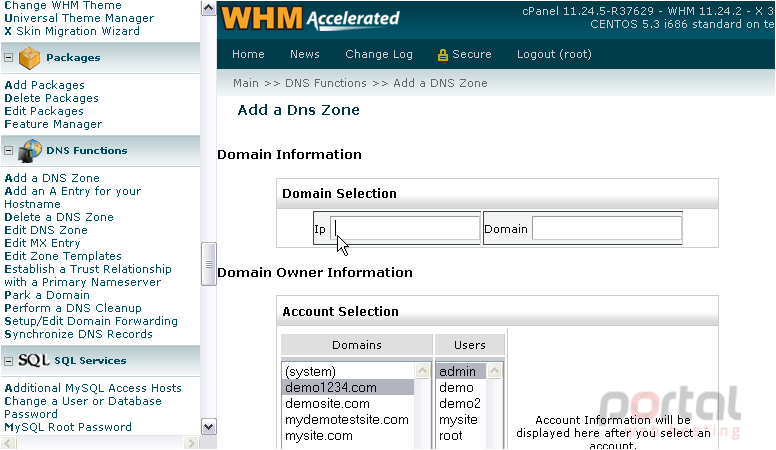Select (system) in Domains list
Screen dimensions: 776x450
pos(348,371)
